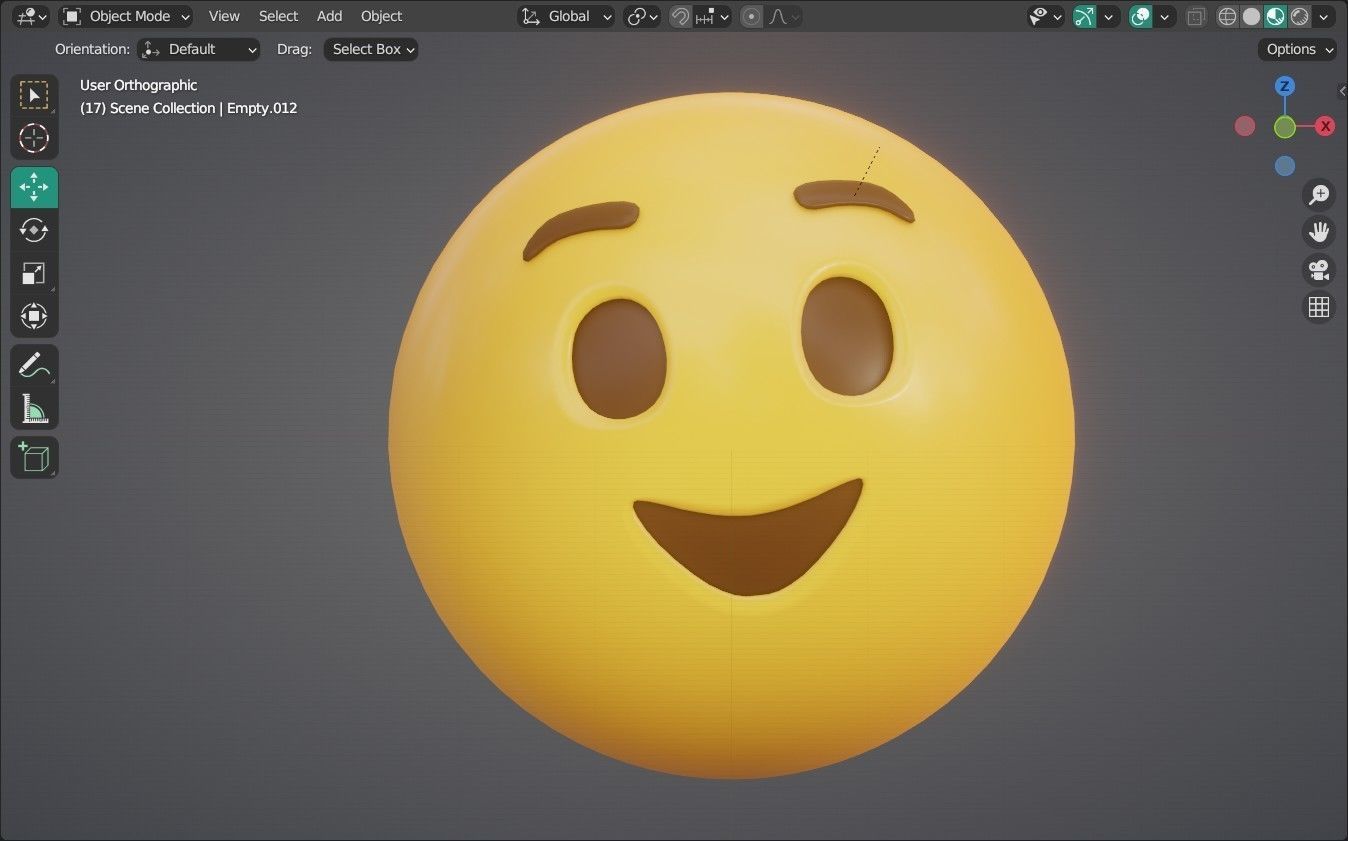This screenshot has height=841, width=1348.
Task: Click the 'User Orthographic' view label
Action: point(138,85)
